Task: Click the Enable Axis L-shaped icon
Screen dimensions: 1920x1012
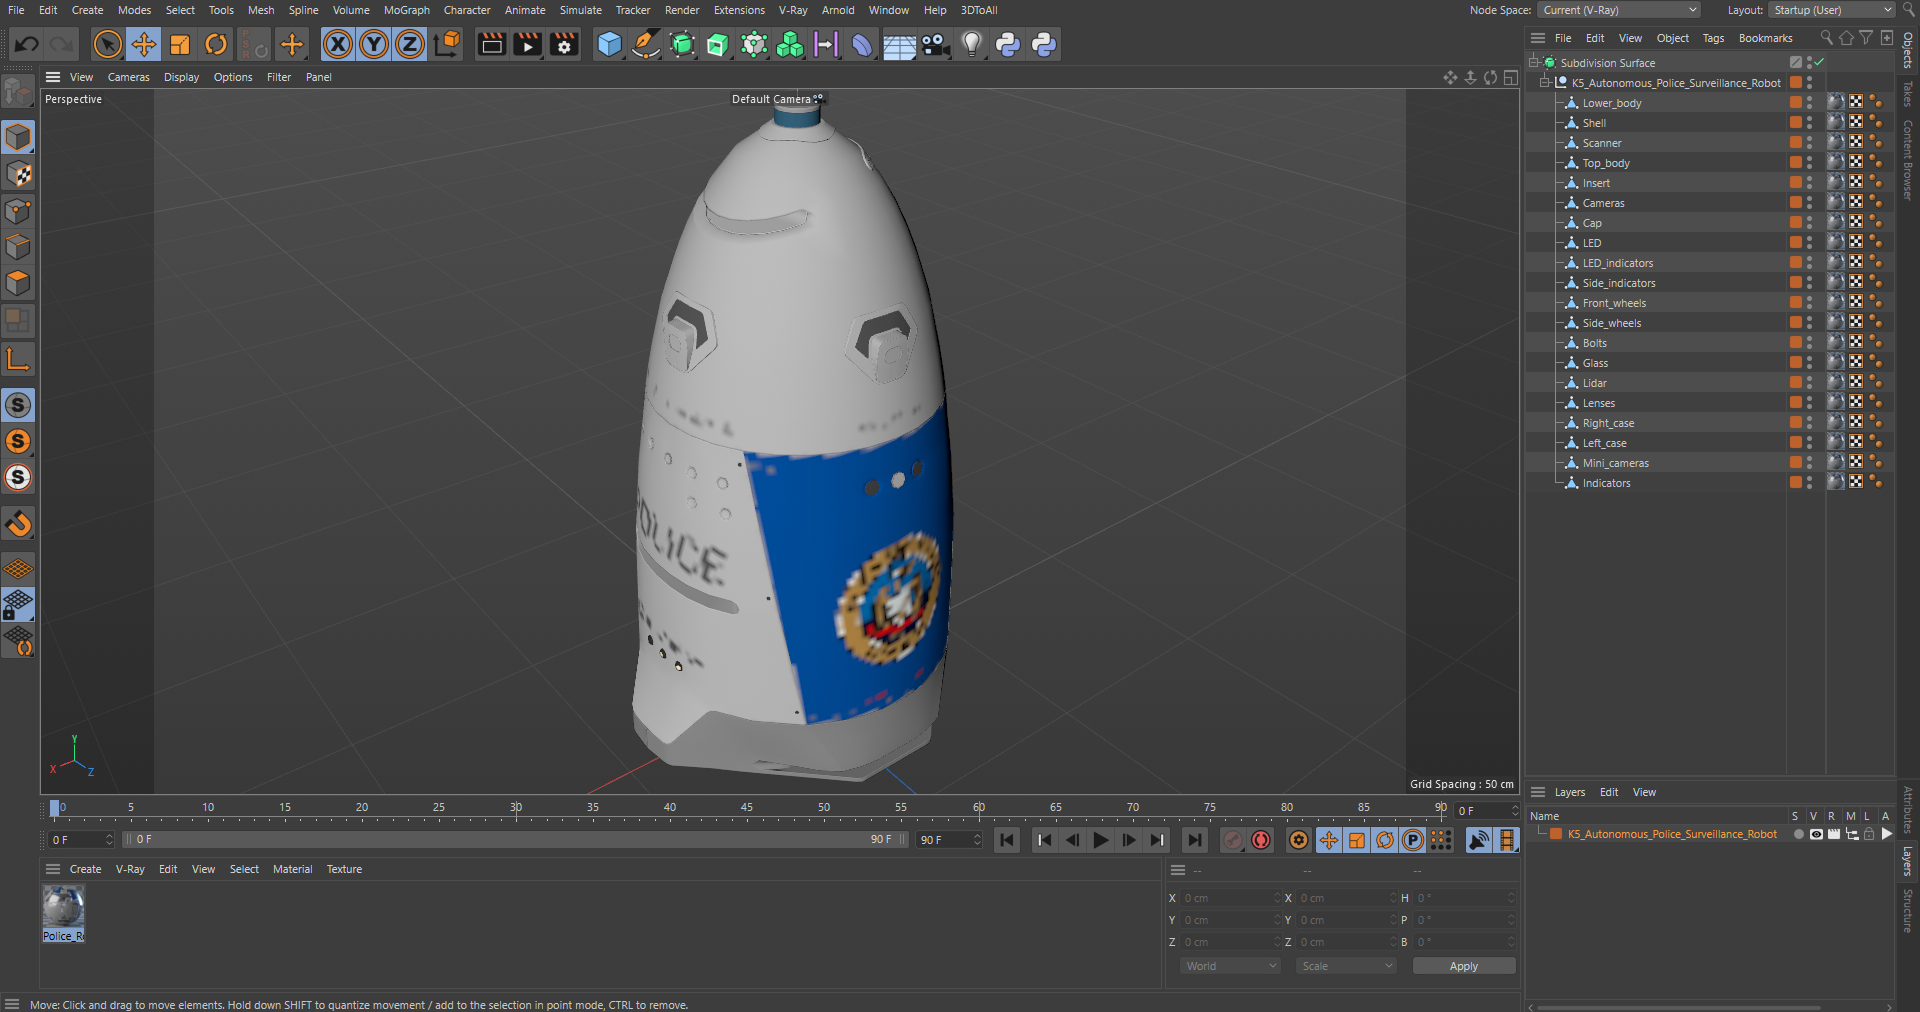Action: tap(18, 359)
